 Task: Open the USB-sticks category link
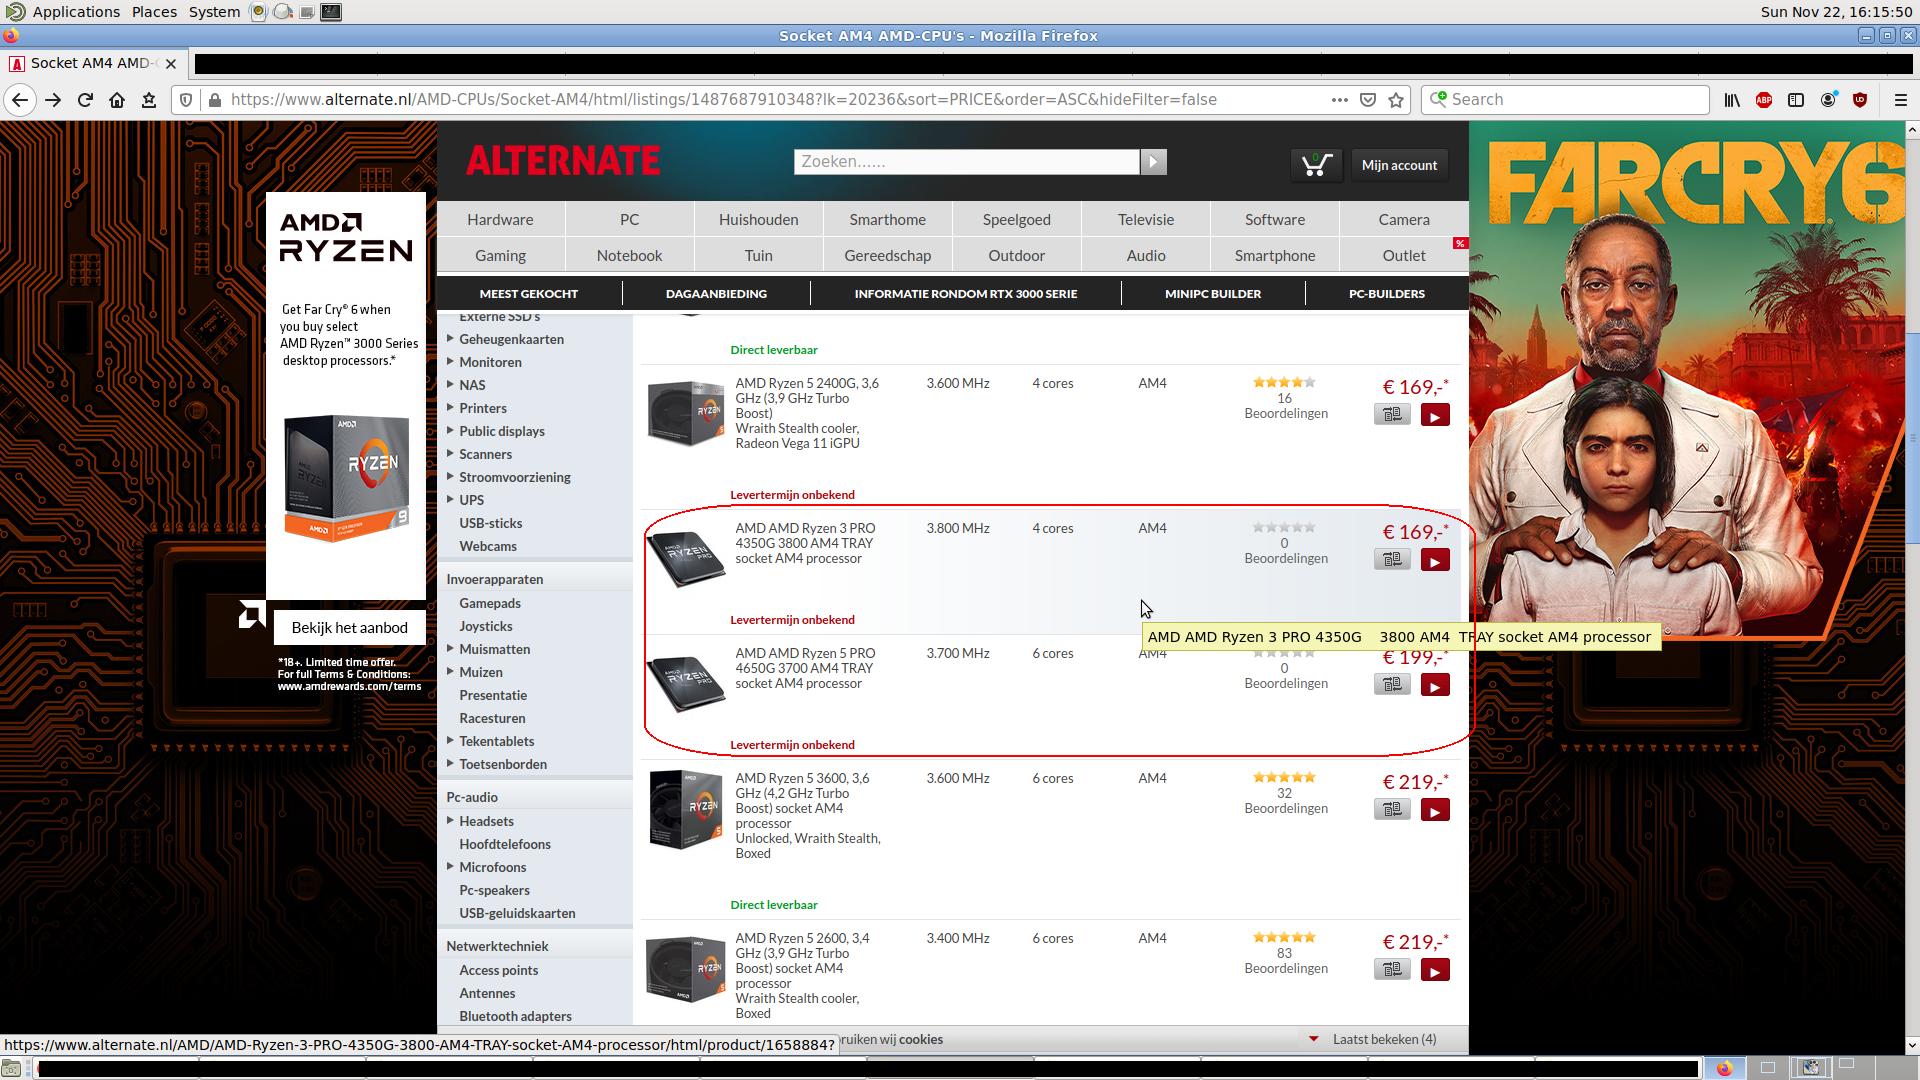(490, 523)
